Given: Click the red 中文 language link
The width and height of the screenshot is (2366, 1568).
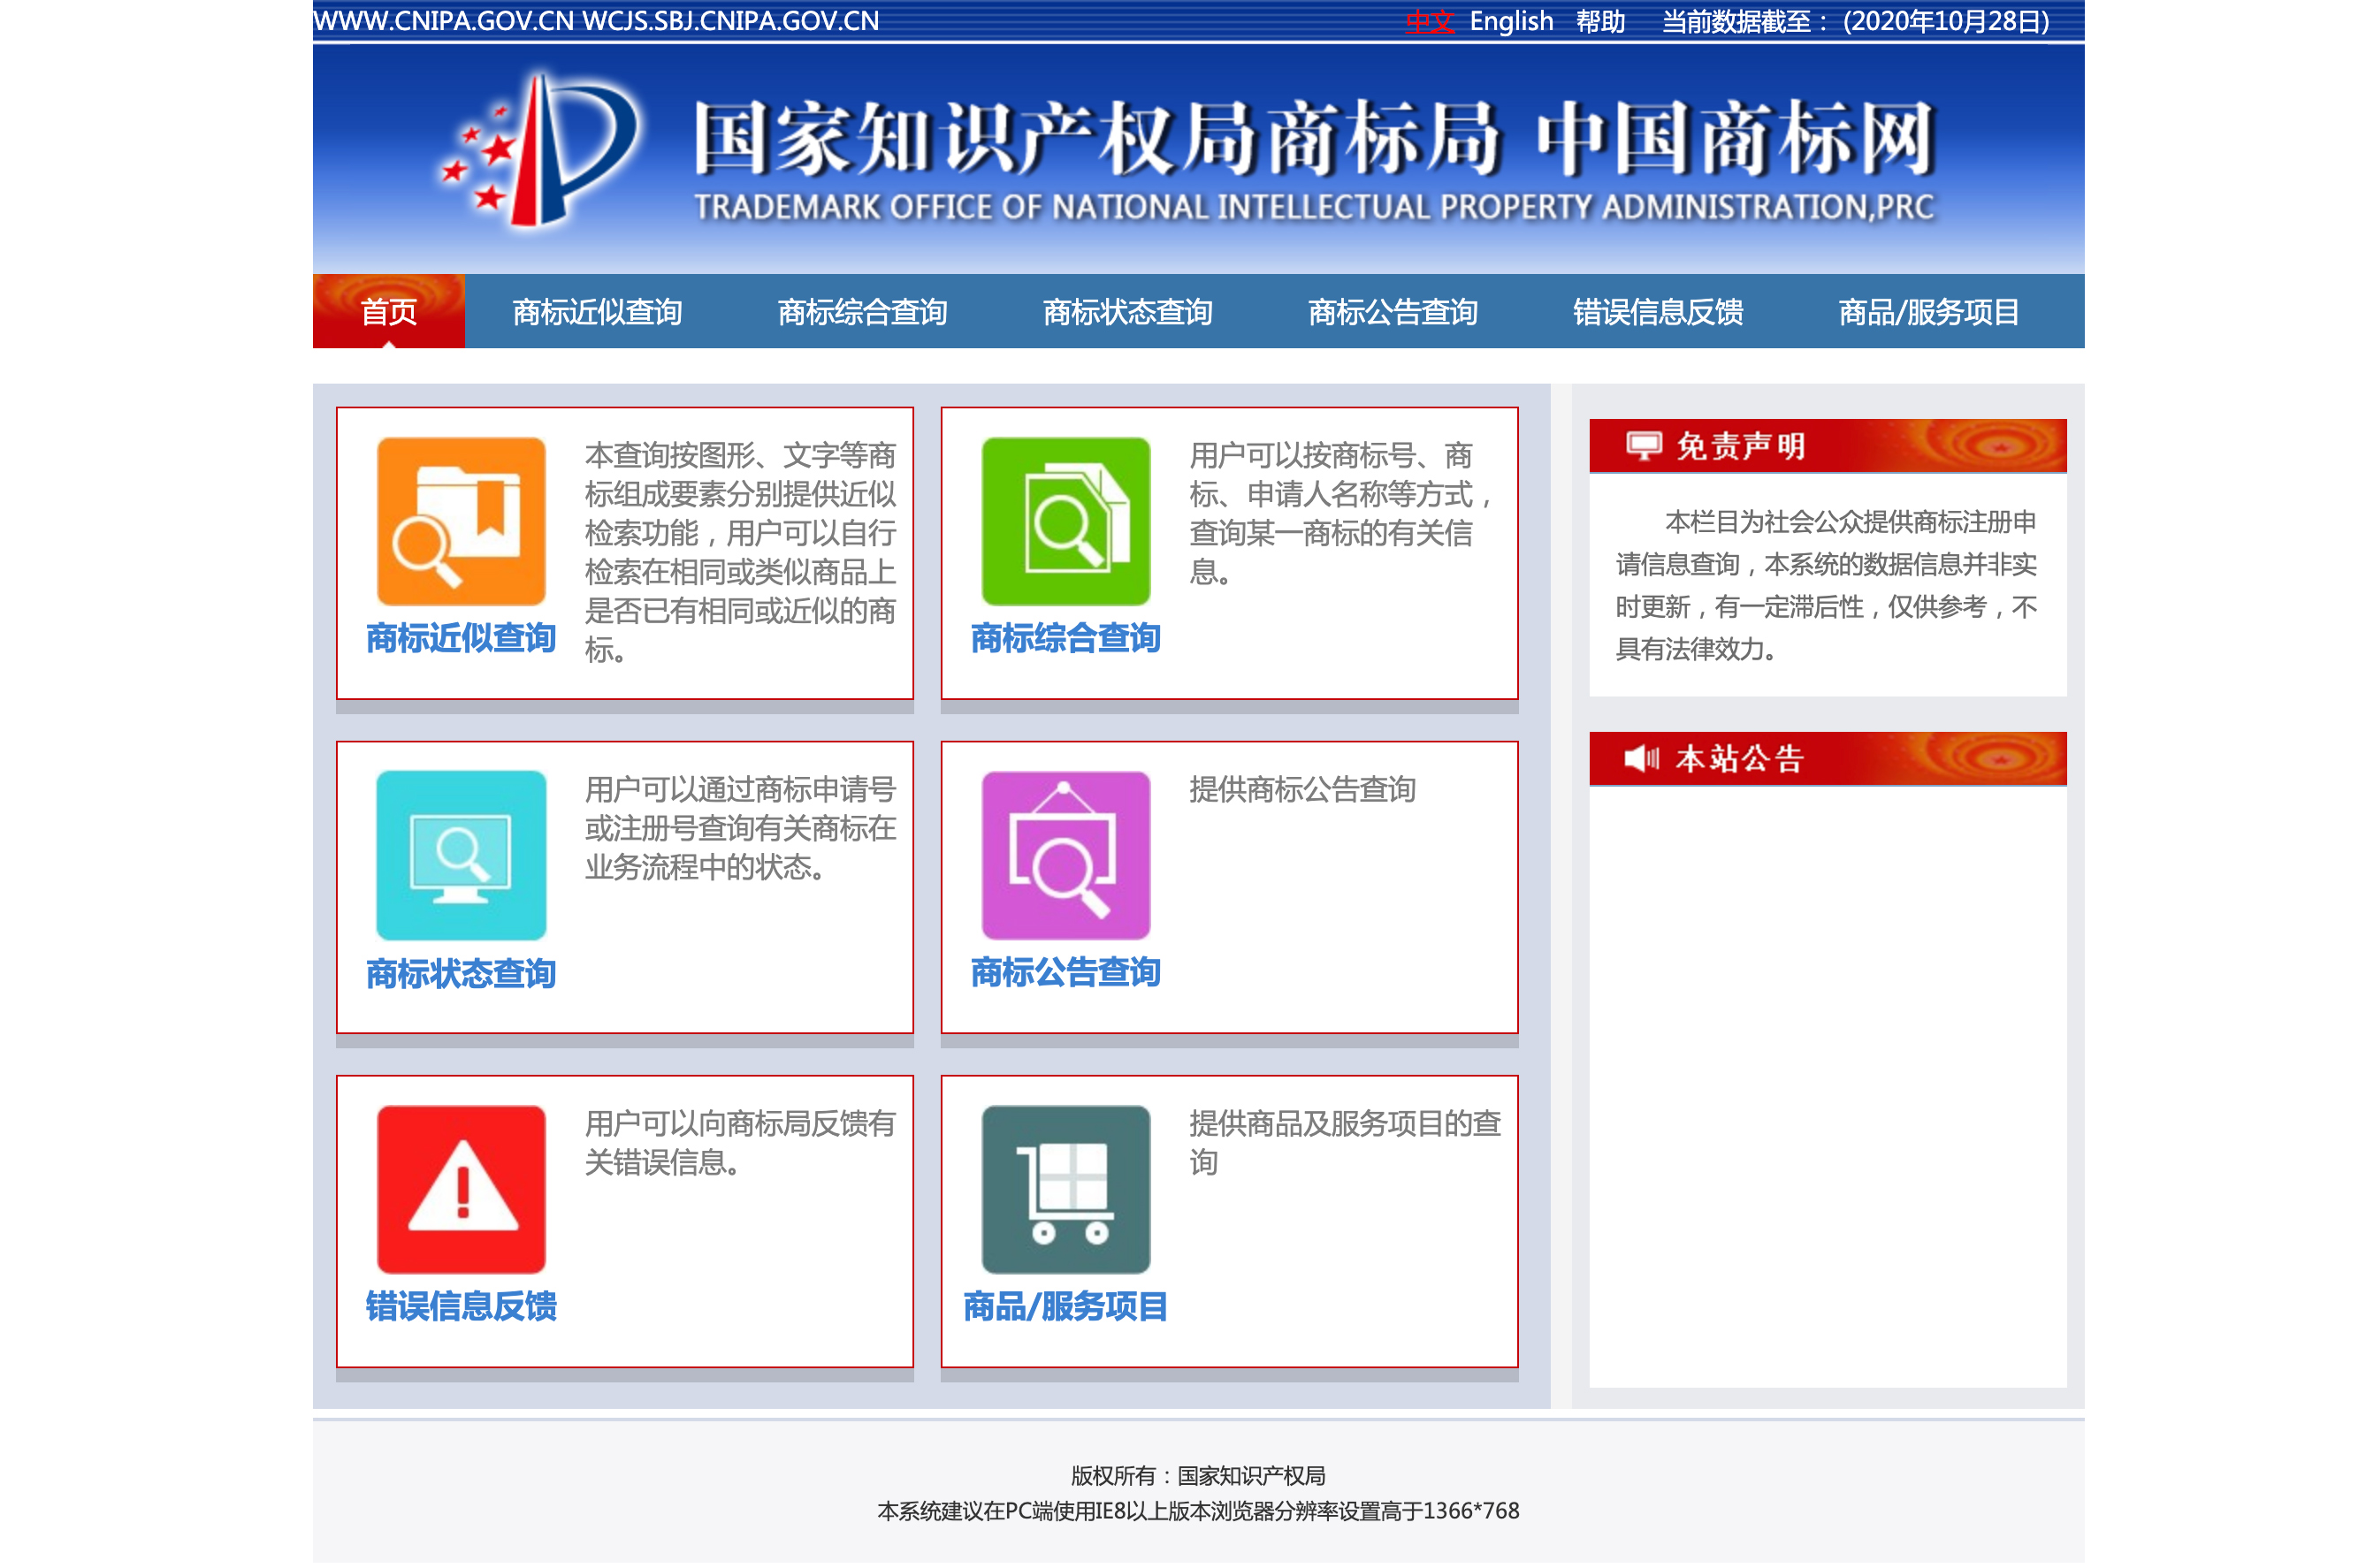Looking at the screenshot, I should point(1428,21).
